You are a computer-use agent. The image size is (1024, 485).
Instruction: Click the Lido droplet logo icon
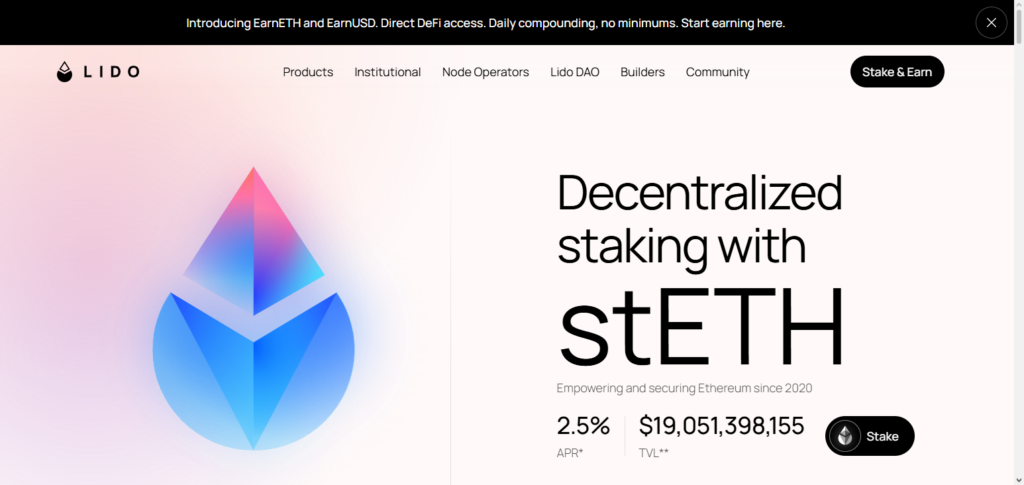(65, 72)
